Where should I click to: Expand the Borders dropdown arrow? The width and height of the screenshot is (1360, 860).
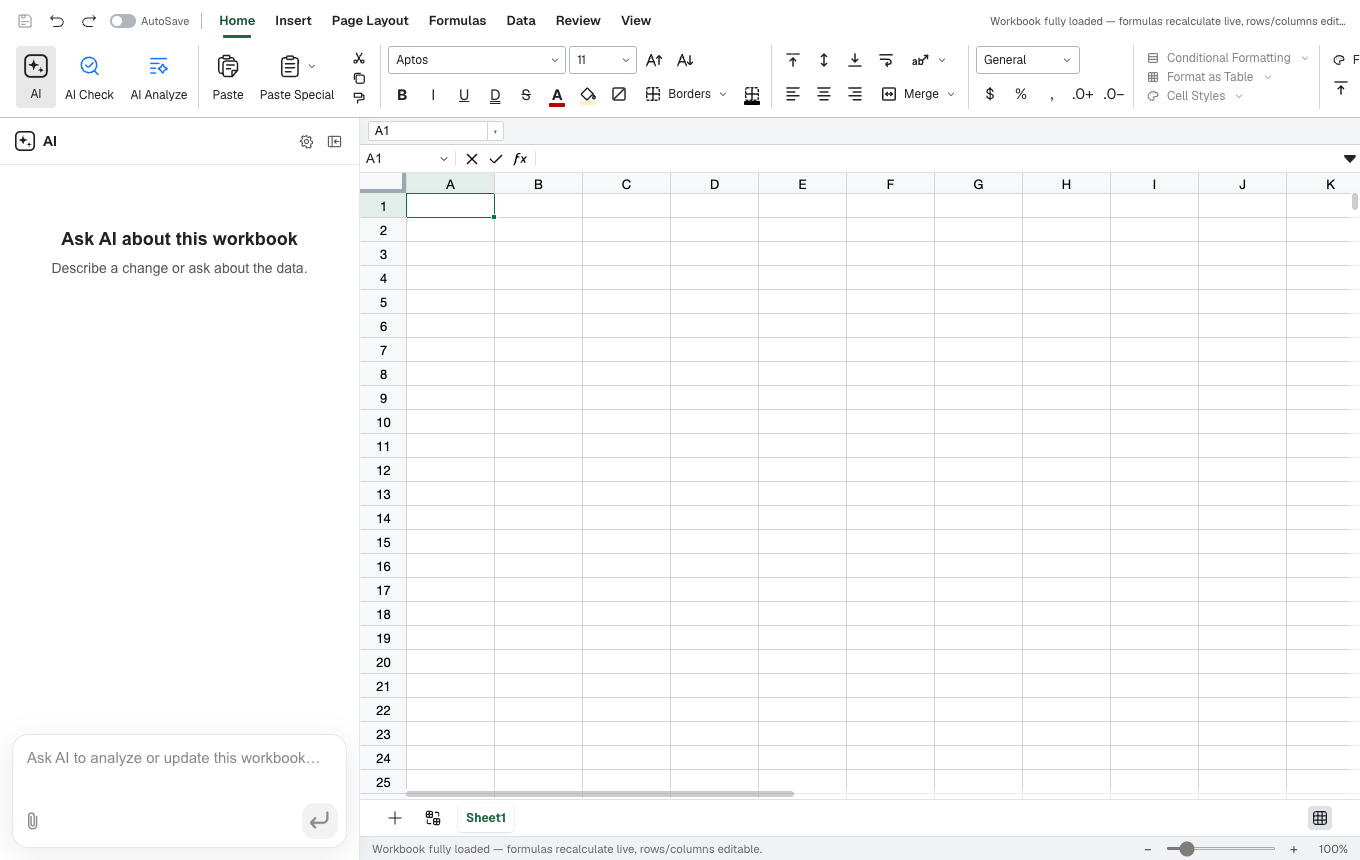(x=723, y=94)
